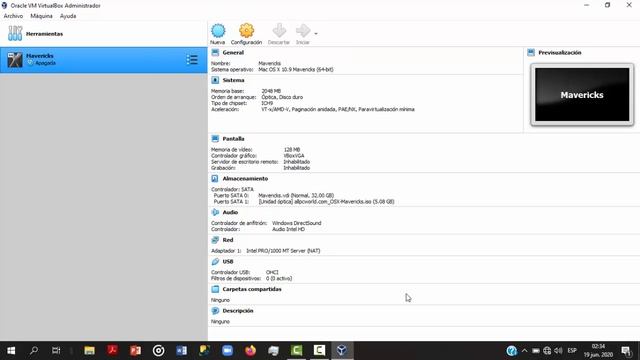Open Adobe Acrobat from taskbar
Viewport: 640px width, 360px height.
click(x=113, y=350)
